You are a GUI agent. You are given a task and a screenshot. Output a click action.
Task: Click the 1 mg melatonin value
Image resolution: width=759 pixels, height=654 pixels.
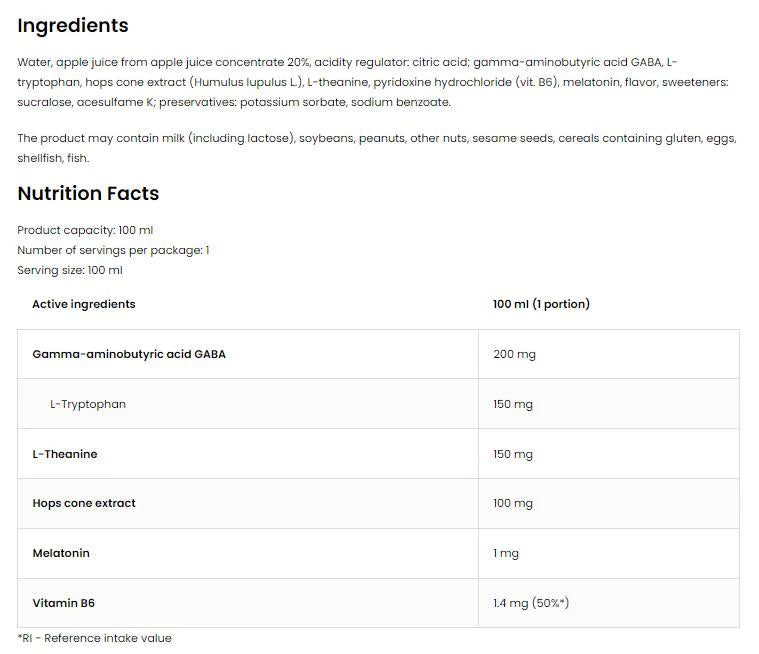pyautogui.click(x=506, y=553)
